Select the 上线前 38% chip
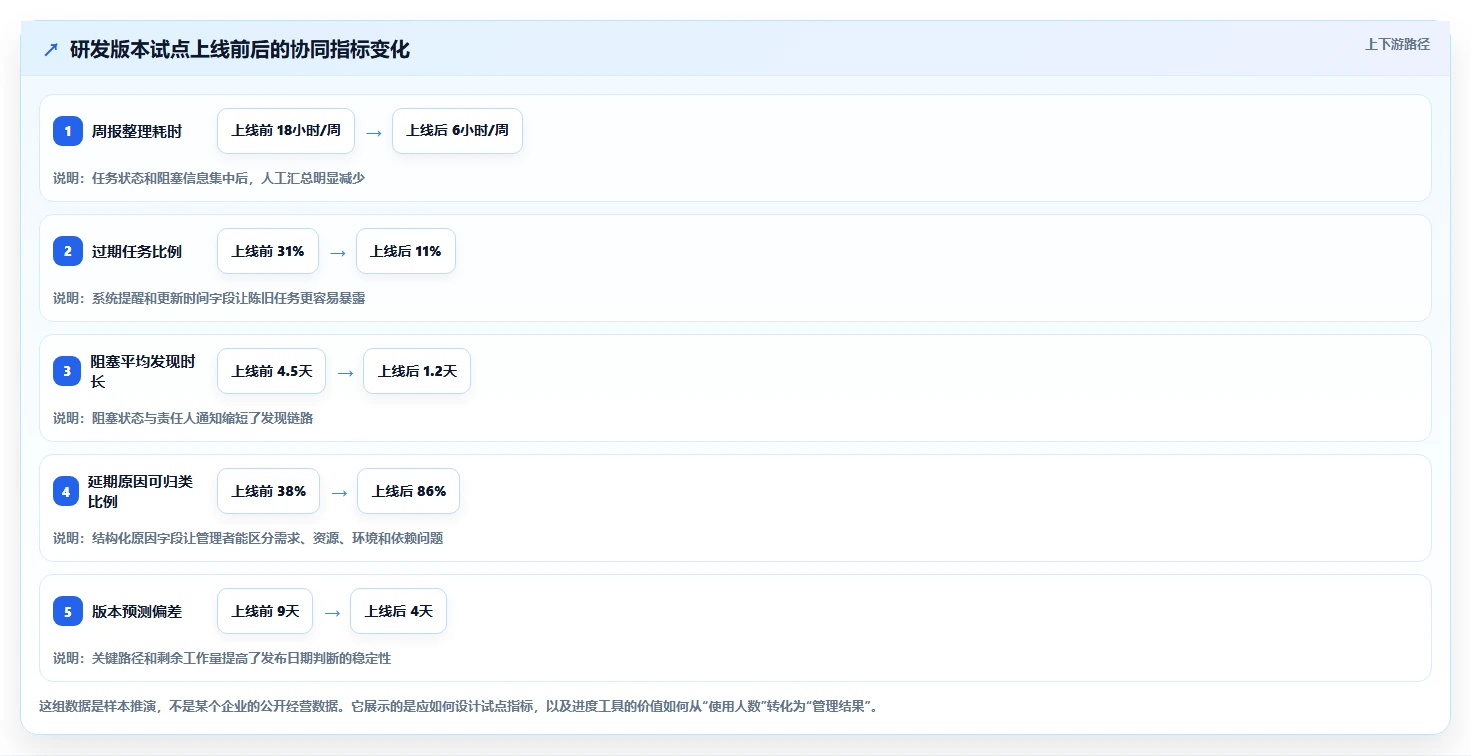Screen dimensions: 1471x756 (269, 491)
